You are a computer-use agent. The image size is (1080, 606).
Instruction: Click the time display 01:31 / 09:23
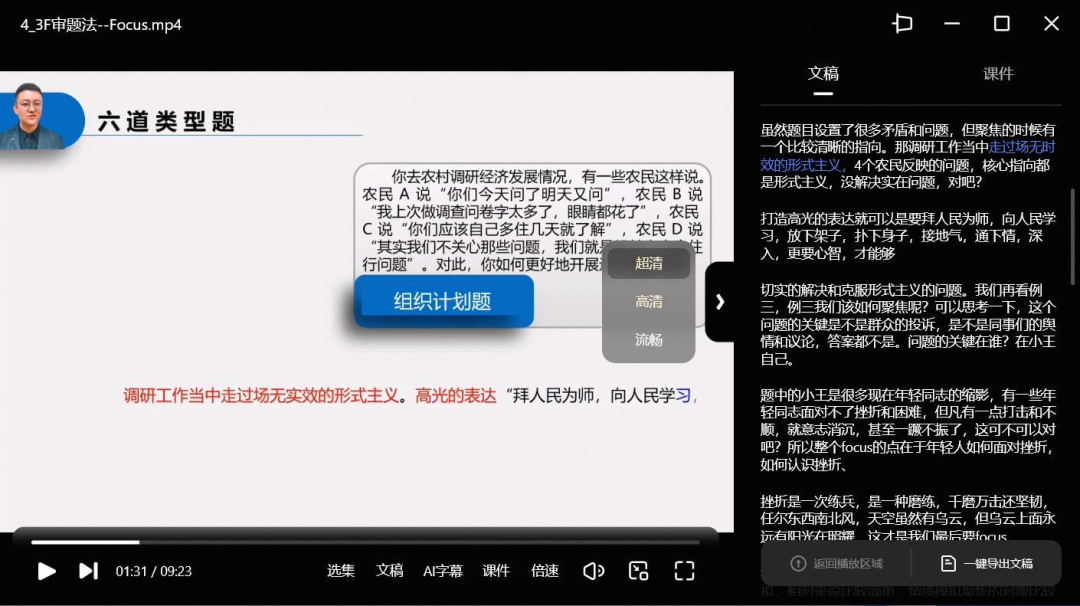click(x=154, y=571)
